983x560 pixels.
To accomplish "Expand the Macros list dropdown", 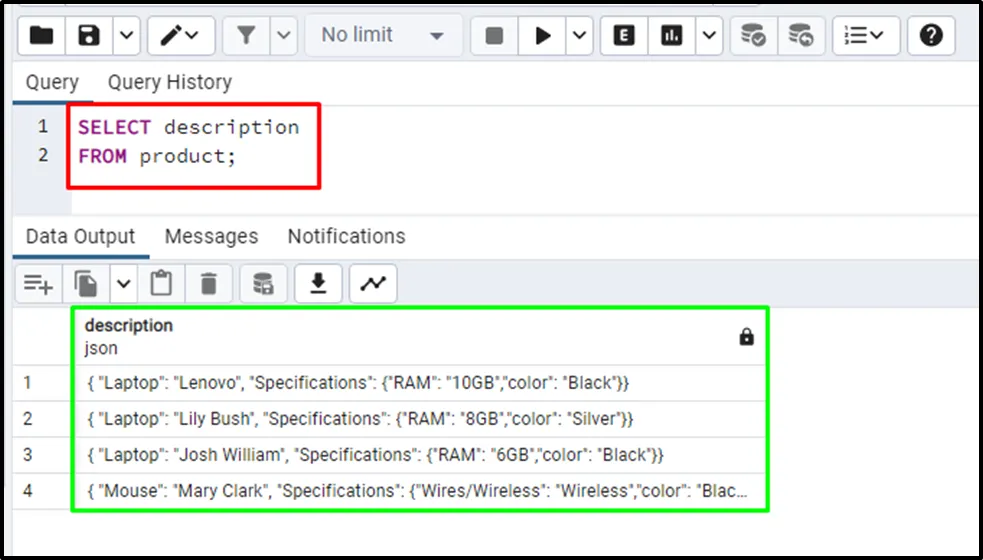I will [864, 36].
